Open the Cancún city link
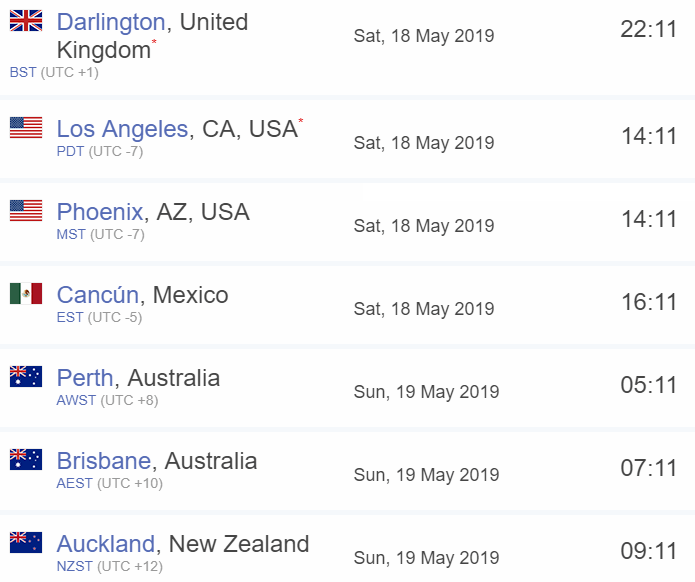The height and width of the screenshot is (582, 695). point(98,295)
